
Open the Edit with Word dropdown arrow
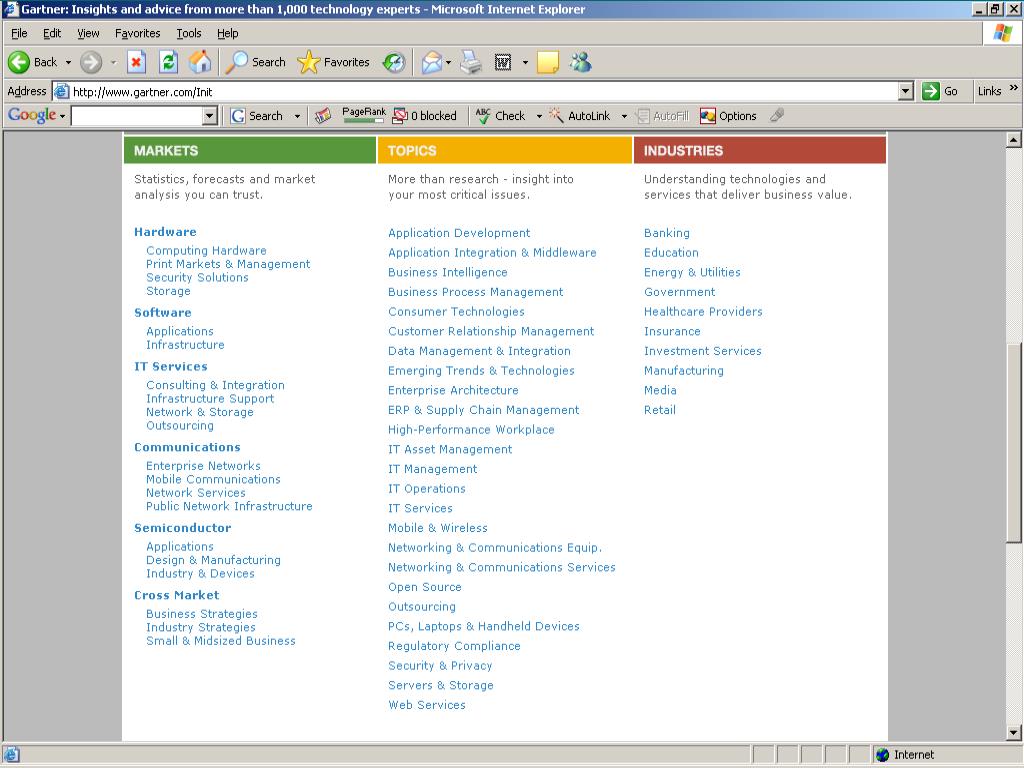click(x=525, y=63)
